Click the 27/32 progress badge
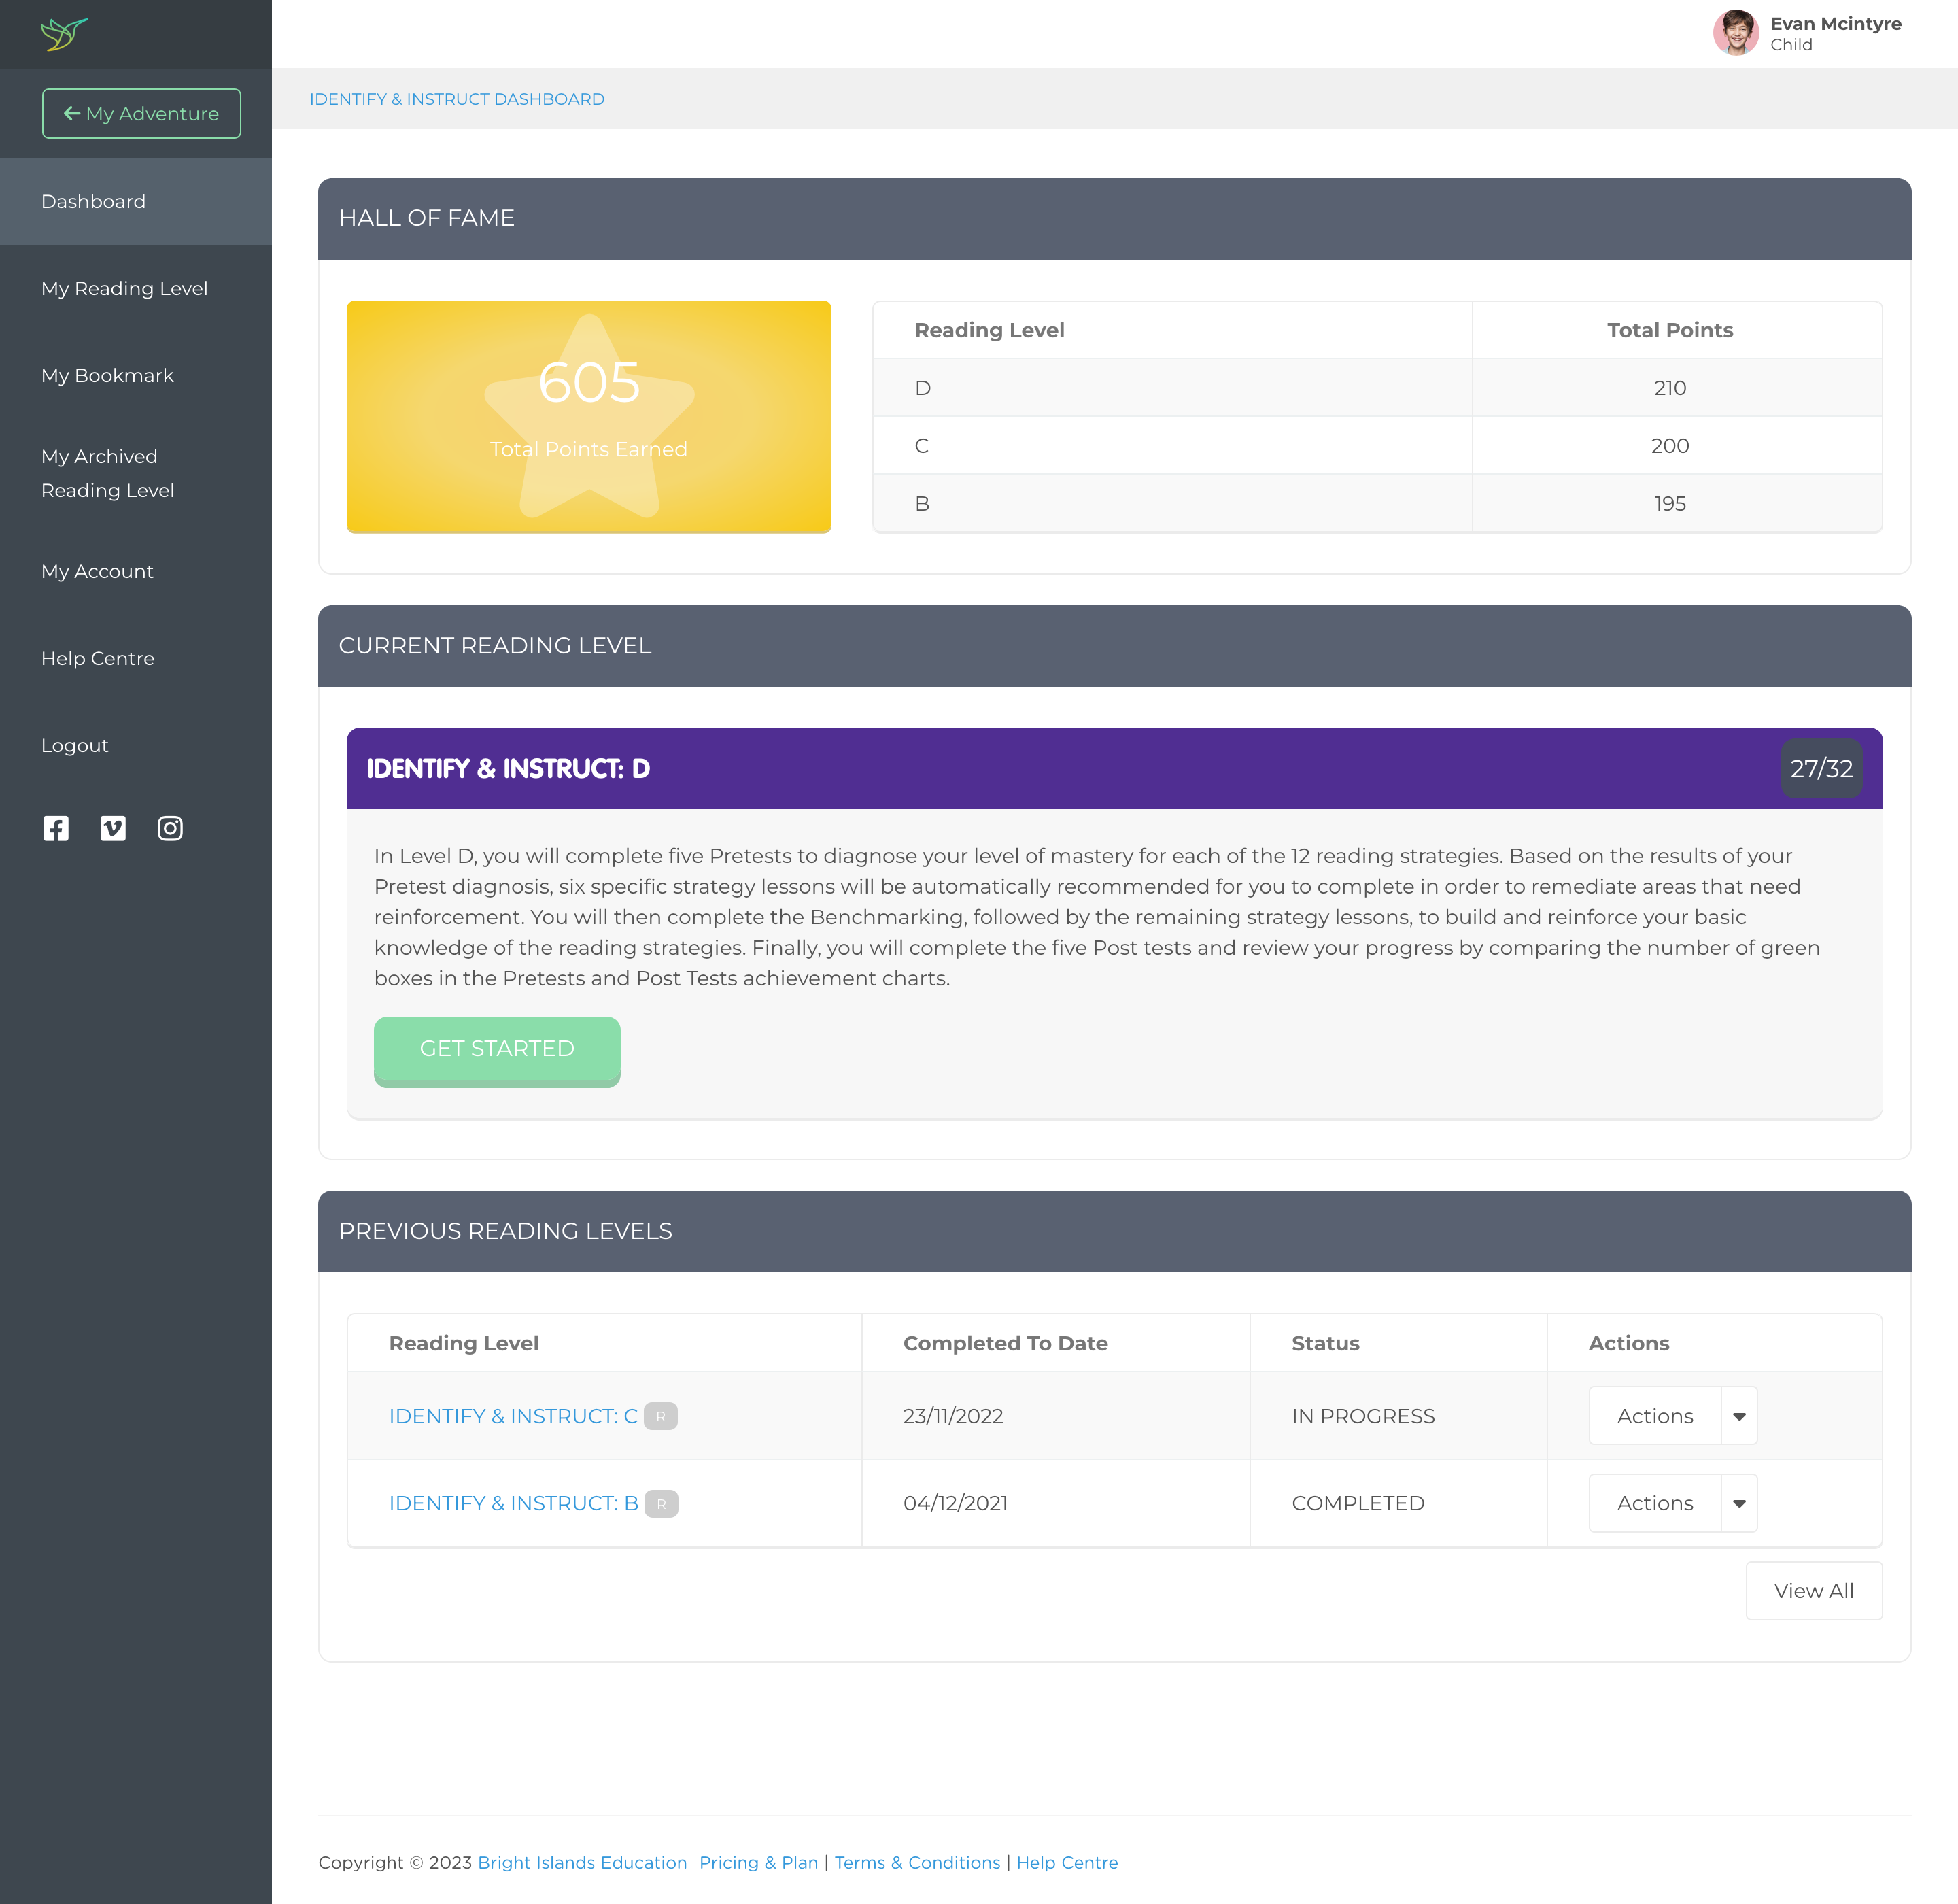Viewport: 1958px width, 1904px height. tap(1821, 768)
